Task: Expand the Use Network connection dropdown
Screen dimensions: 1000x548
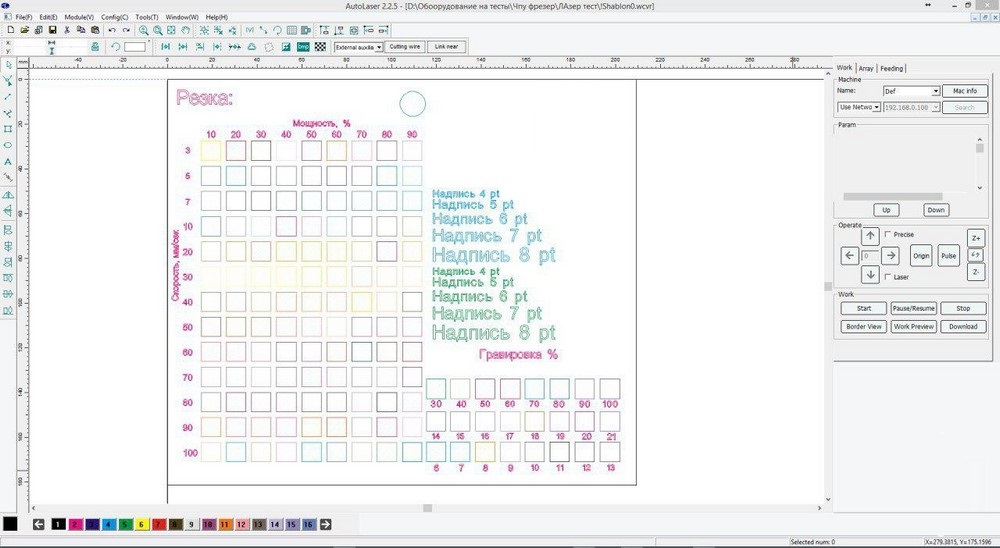Action: click(x=877, y=107)
